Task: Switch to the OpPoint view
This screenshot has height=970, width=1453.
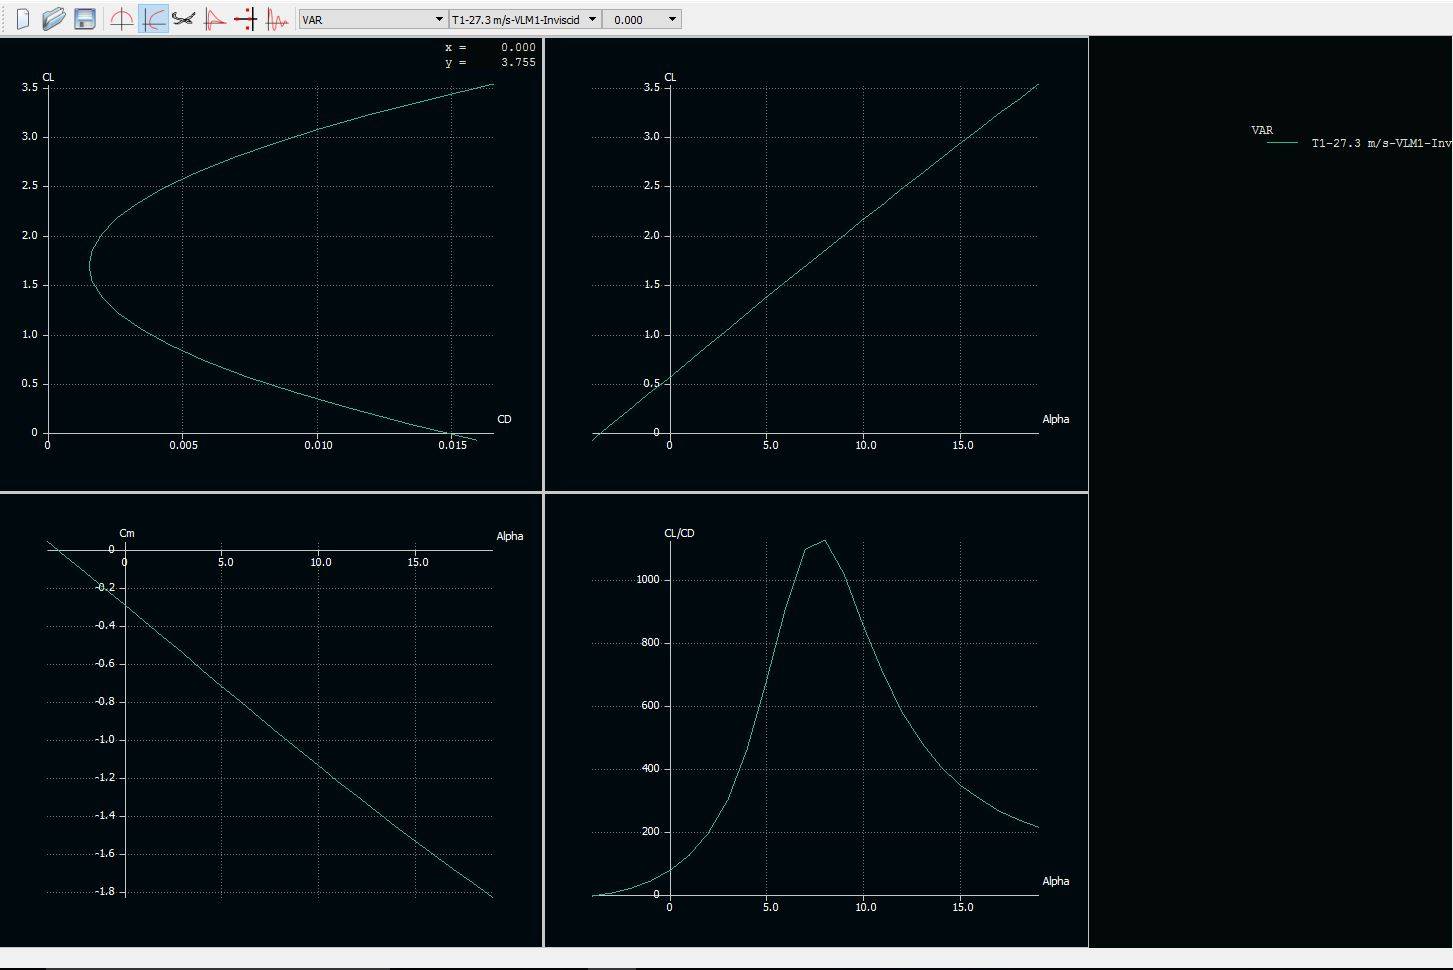Action: pyautogui.click(x=120, y=18)
